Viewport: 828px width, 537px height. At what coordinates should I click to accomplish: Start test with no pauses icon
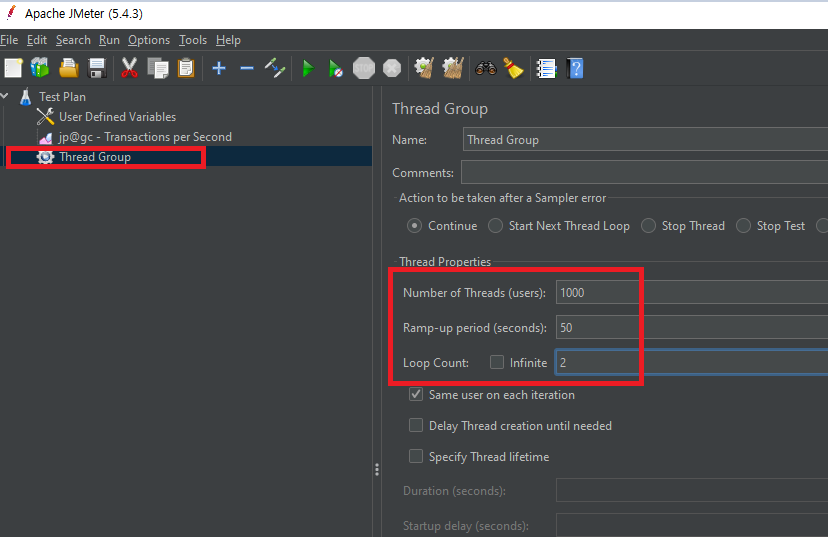(x=335, y=68)
